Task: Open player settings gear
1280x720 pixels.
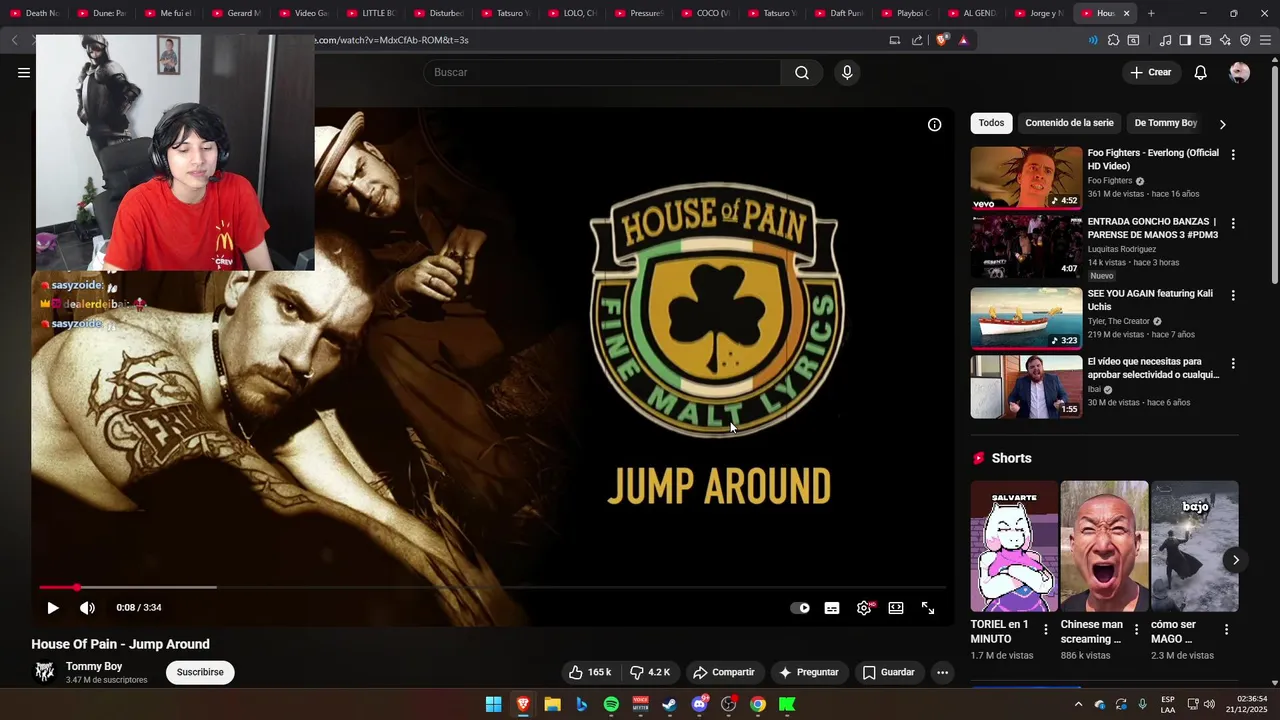Action: [x=864, y=607]
